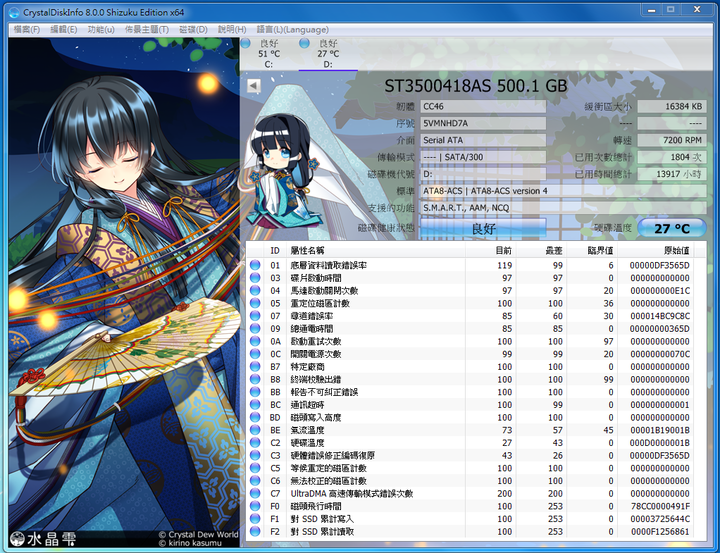Image resolution: width=720 pixels, height=553 pixels.
Task: Click the status icon for attribute F2
Action: click(x=255, y=531)
